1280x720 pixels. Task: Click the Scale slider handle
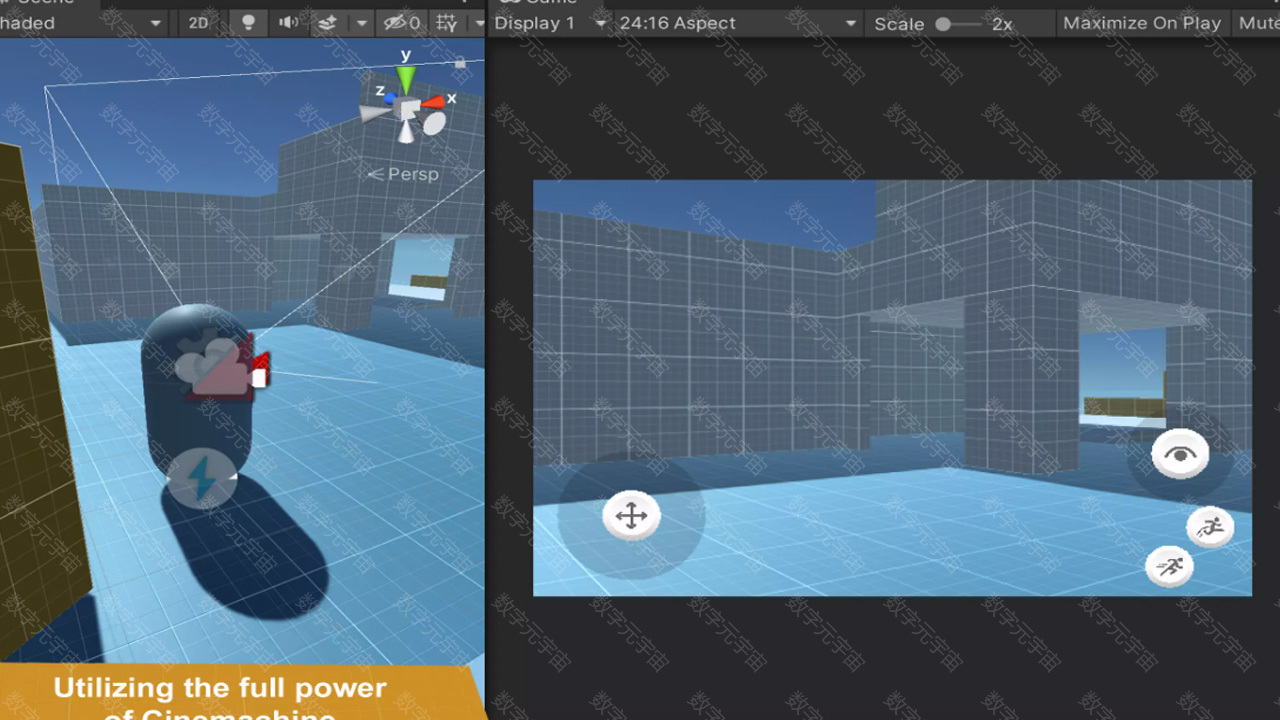[943, 24]
